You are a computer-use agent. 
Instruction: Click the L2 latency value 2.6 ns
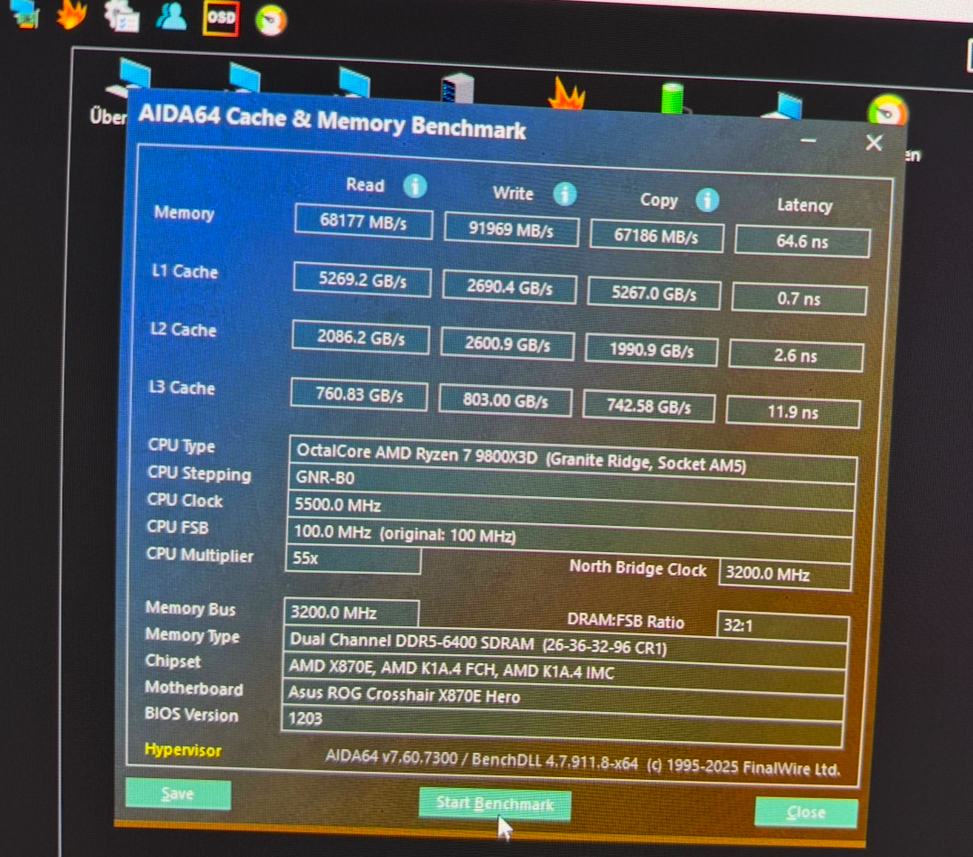click(796, 356)
